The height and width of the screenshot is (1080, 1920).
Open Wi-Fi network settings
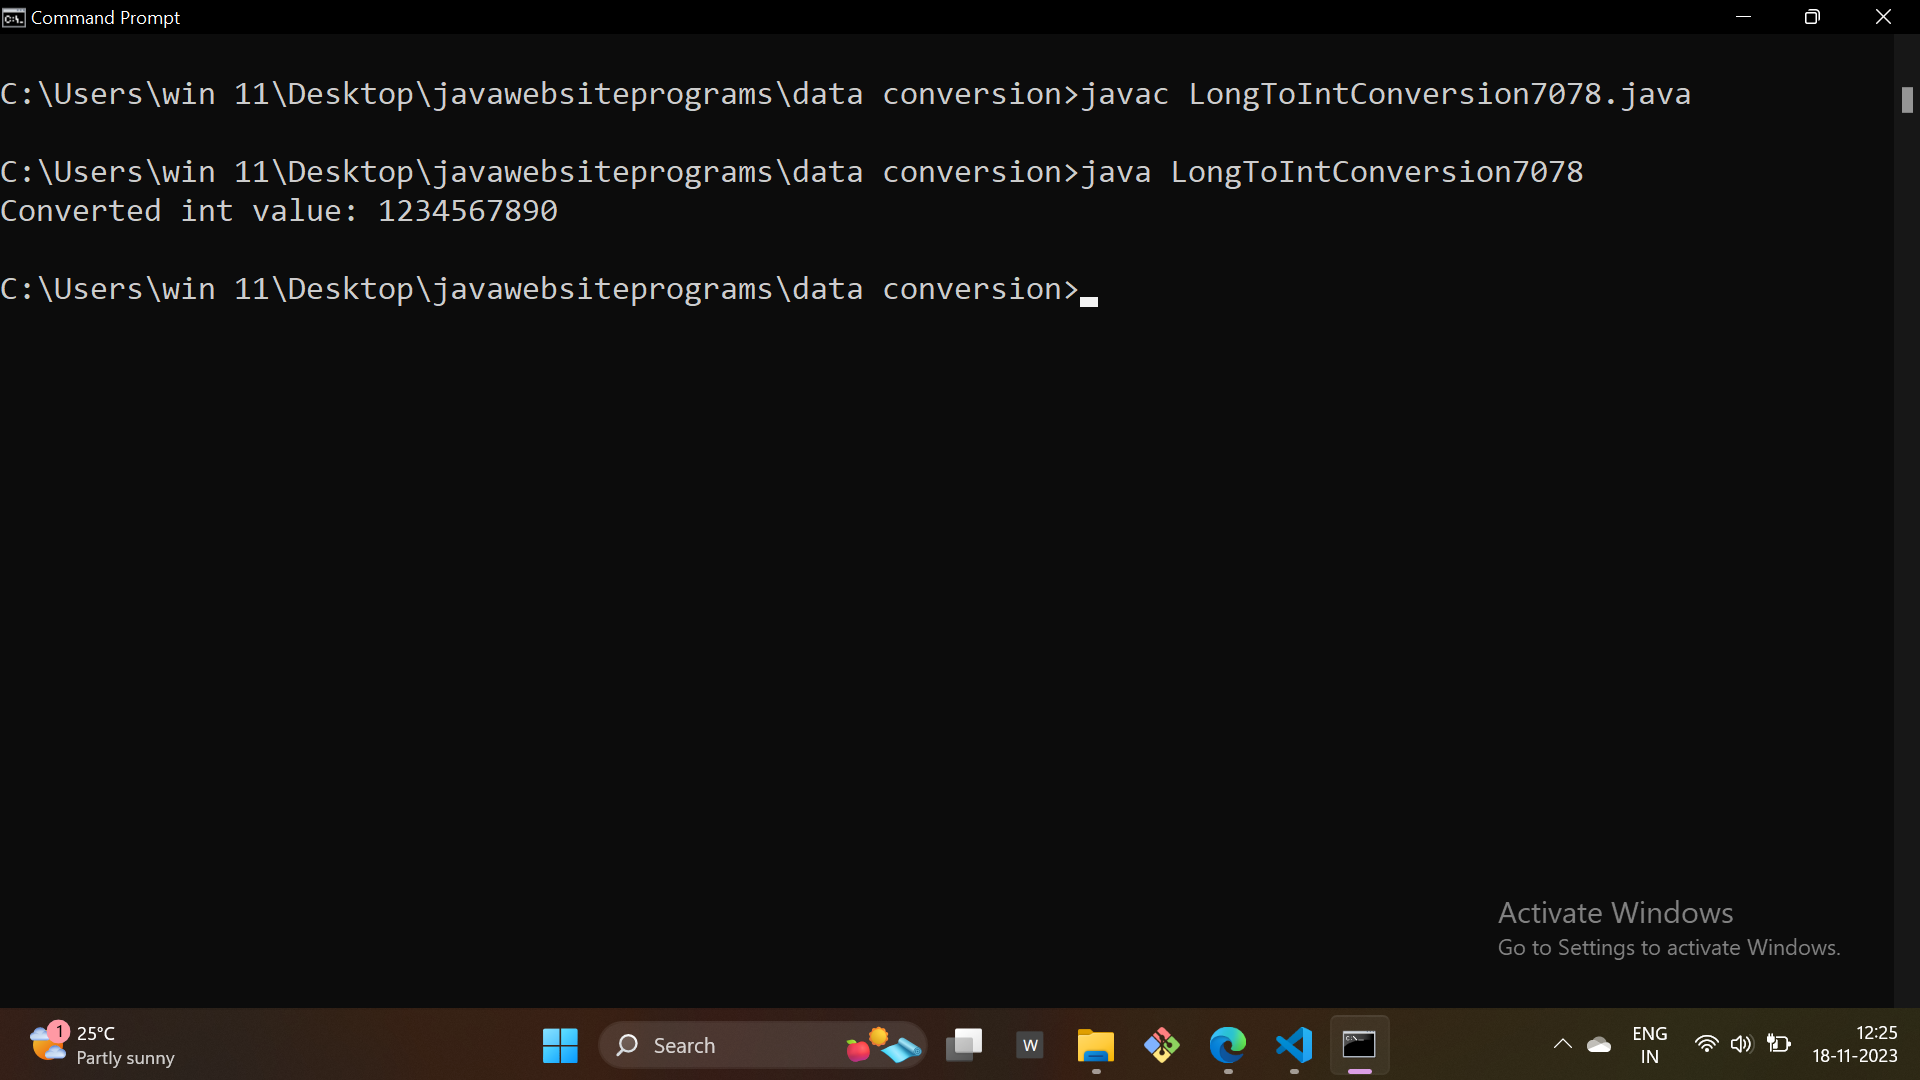(x=1706, y=1045)
